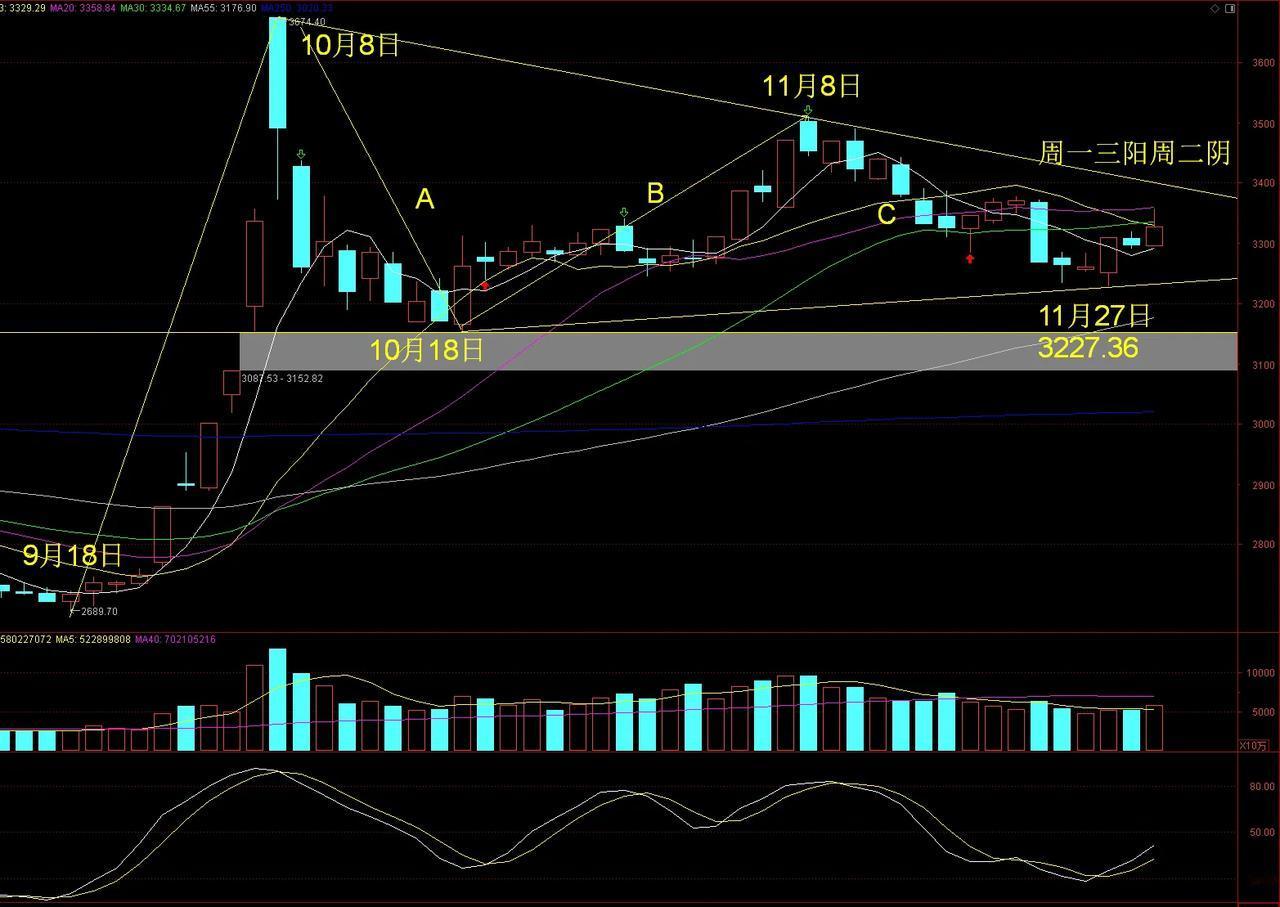Image resolution: width=1280 pixels, height=907 pixels.
Task: Click the MA20: 3358.84 indicator label
Action: pos(82,7)
